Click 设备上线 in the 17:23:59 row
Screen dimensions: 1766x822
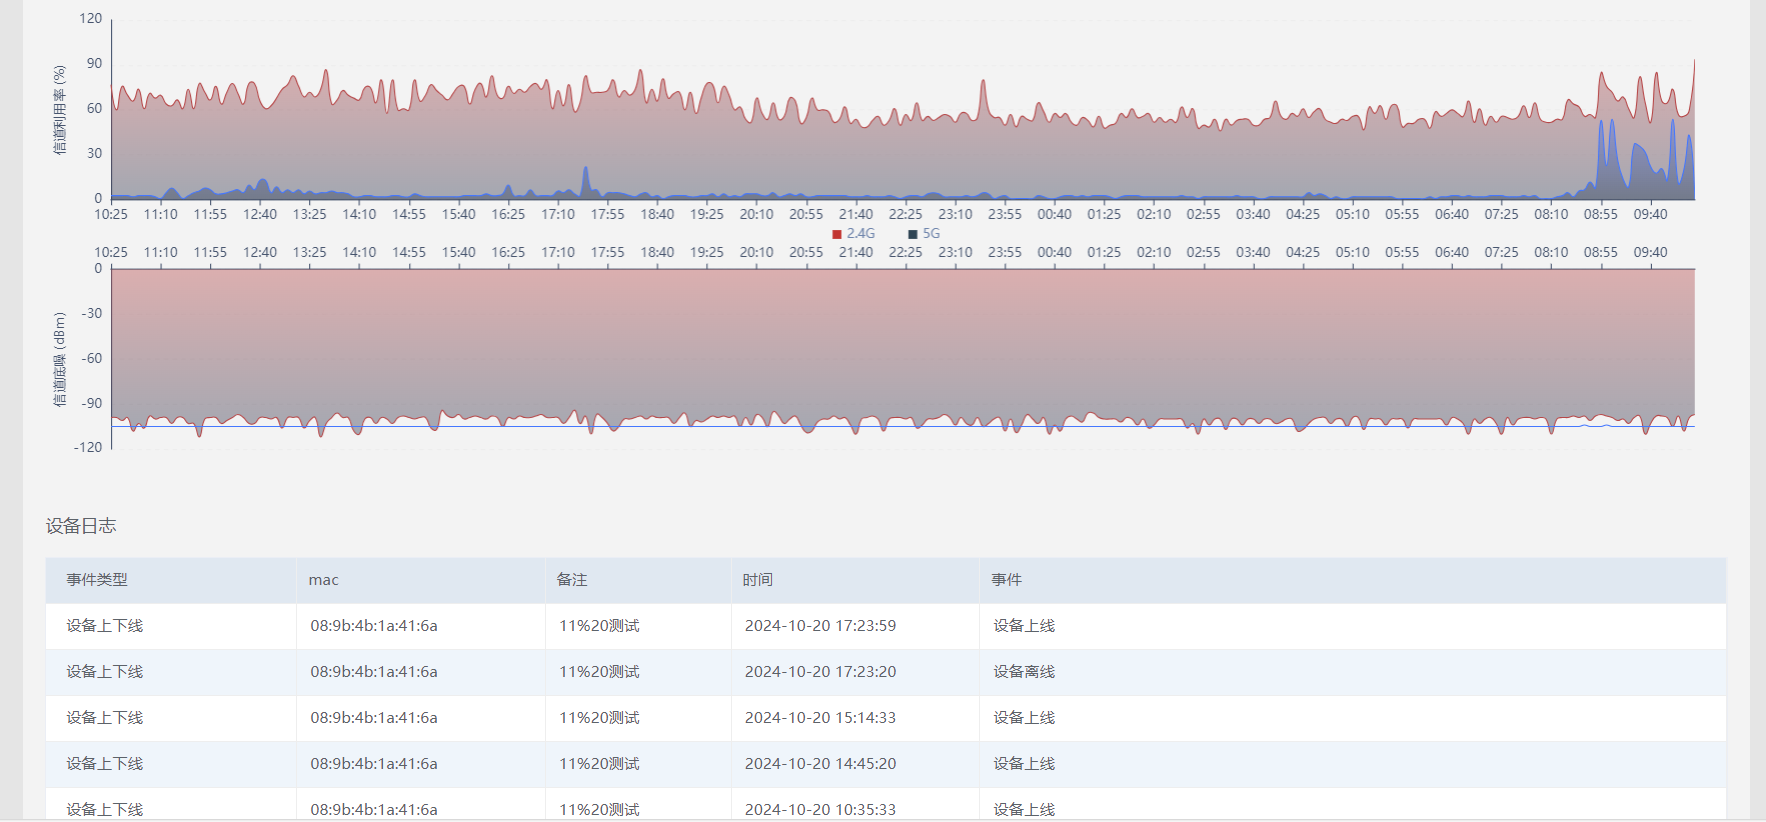[1024, 626]
